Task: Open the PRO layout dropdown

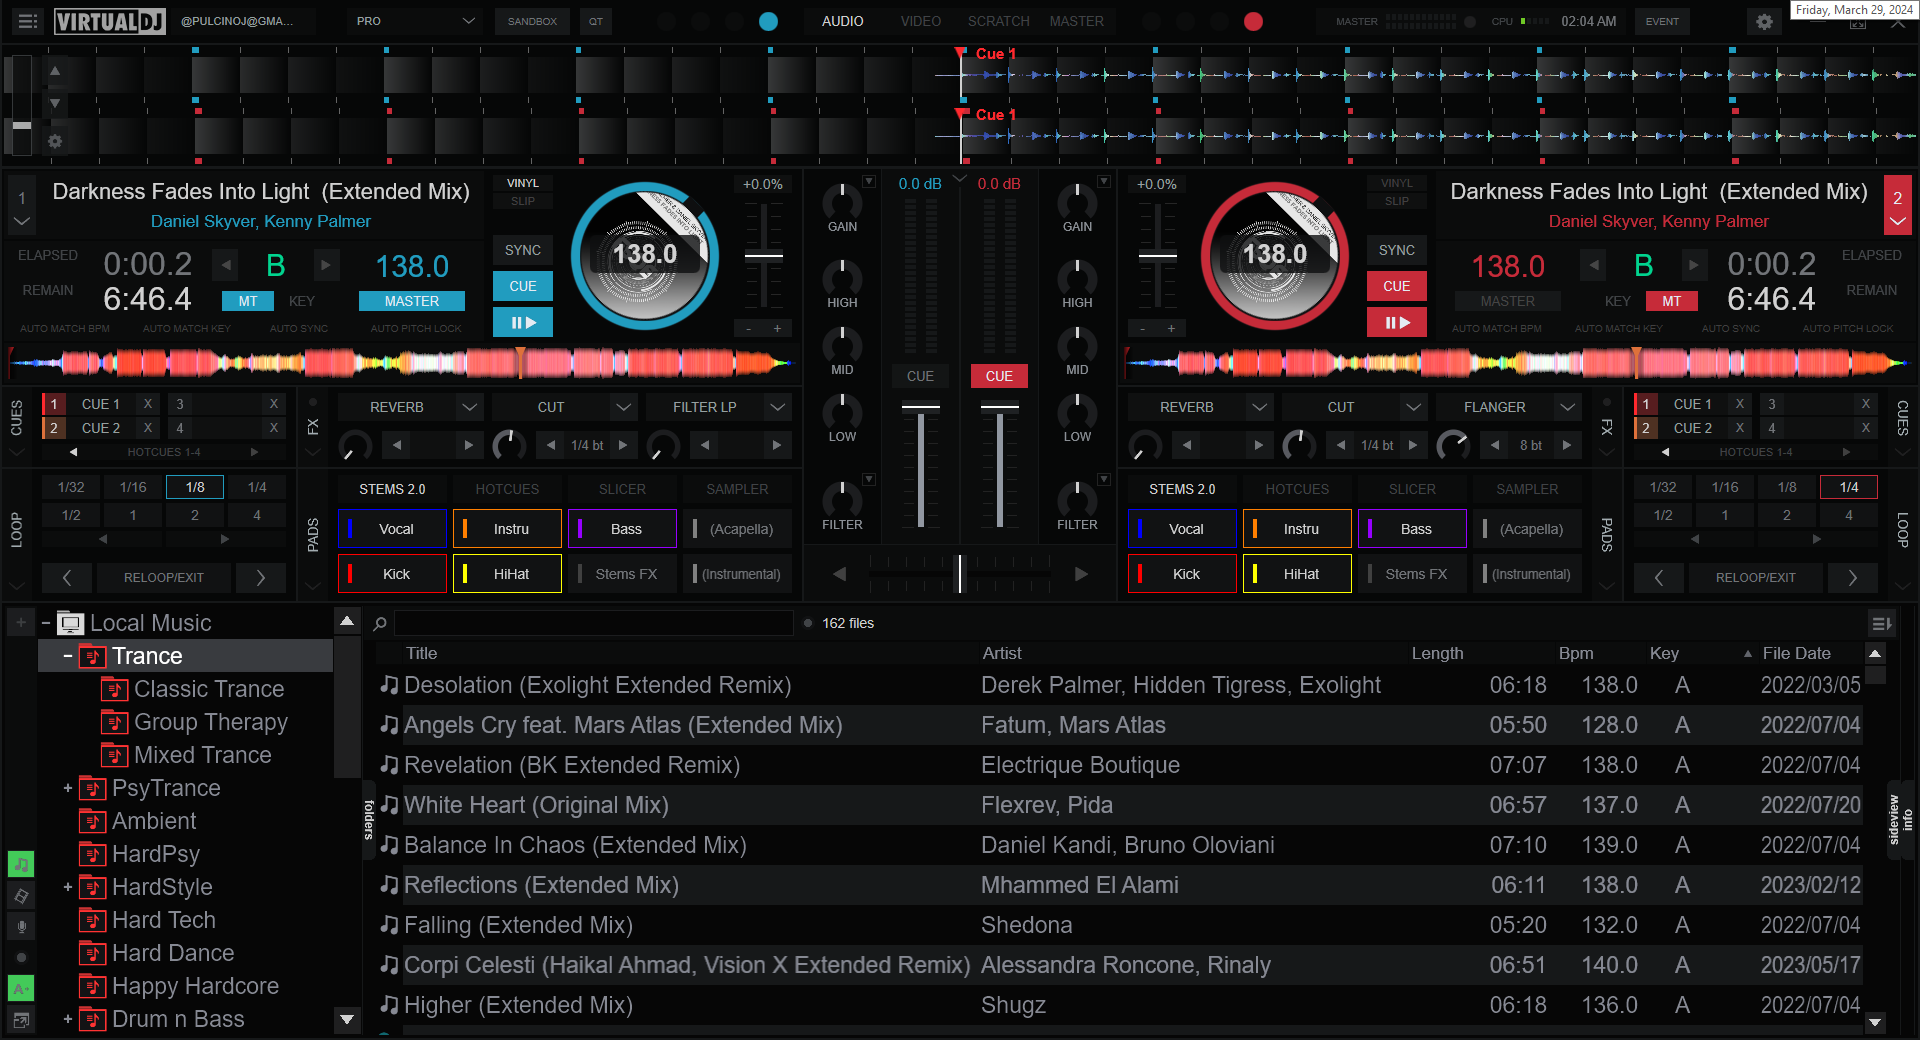Action: point(415,21)
